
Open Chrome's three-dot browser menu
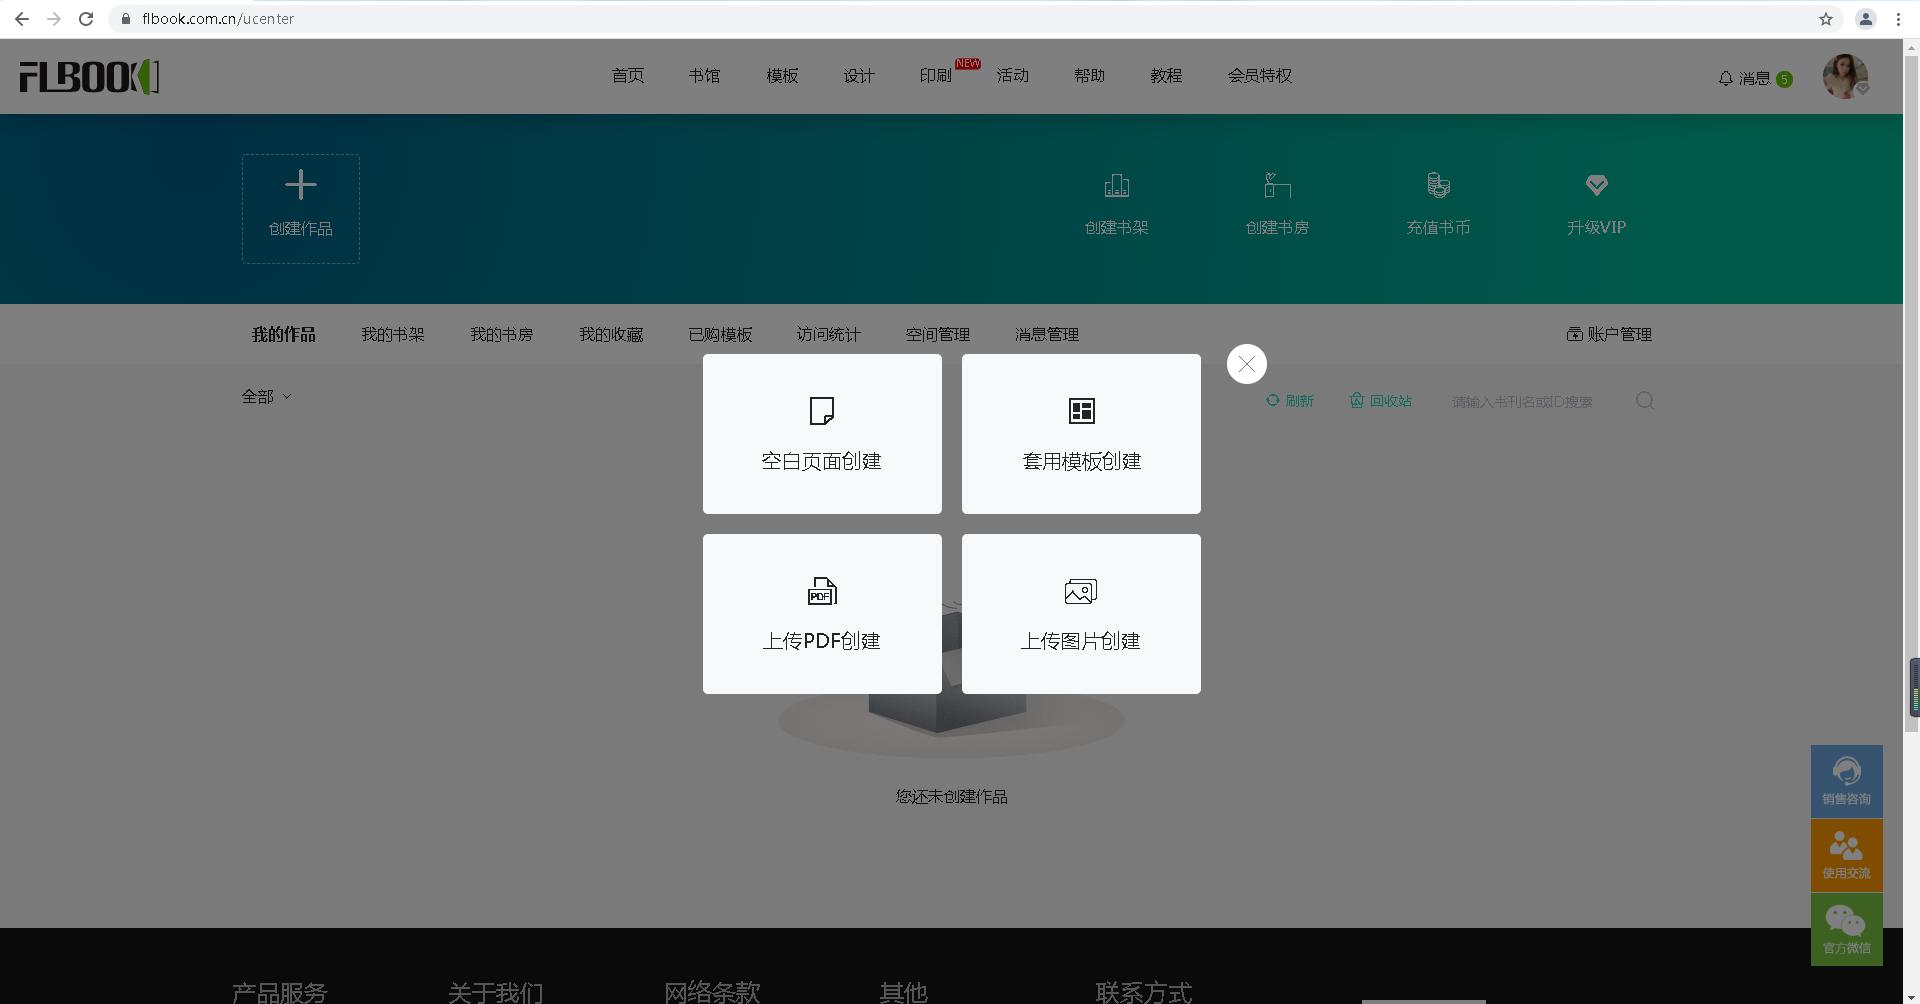(1898, 18)
